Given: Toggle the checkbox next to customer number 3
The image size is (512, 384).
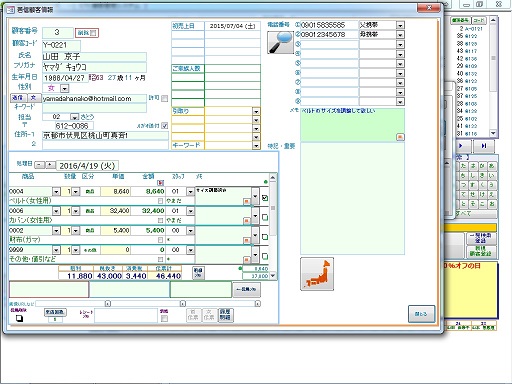Looking at the screenshot, I should pyautogui.click(x=93, y=33).
